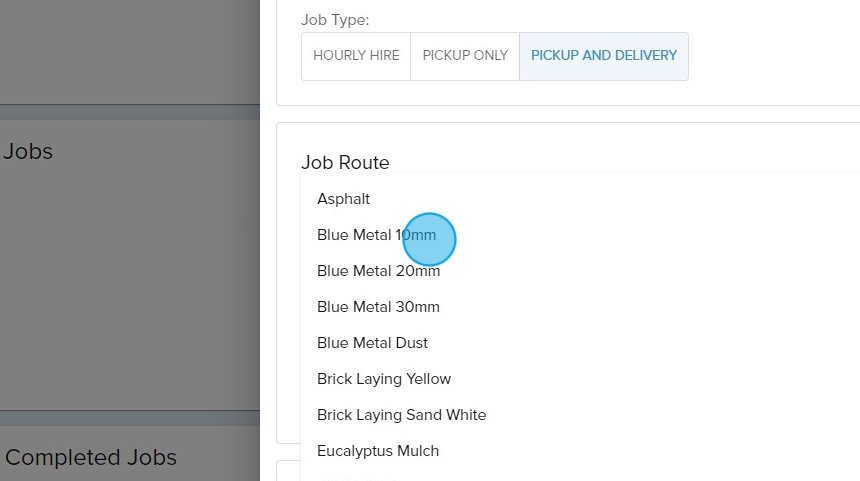Click the Job Route heading
The image size is (860, 481).
pyautogui.click(x=345, y=163)
